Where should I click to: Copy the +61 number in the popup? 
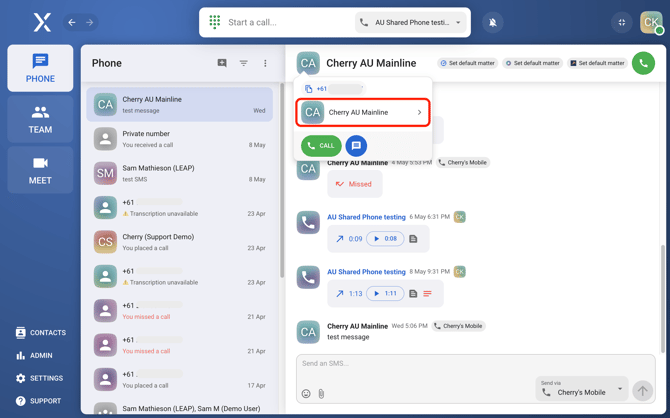pyautogui.click(x=309, y=89)
